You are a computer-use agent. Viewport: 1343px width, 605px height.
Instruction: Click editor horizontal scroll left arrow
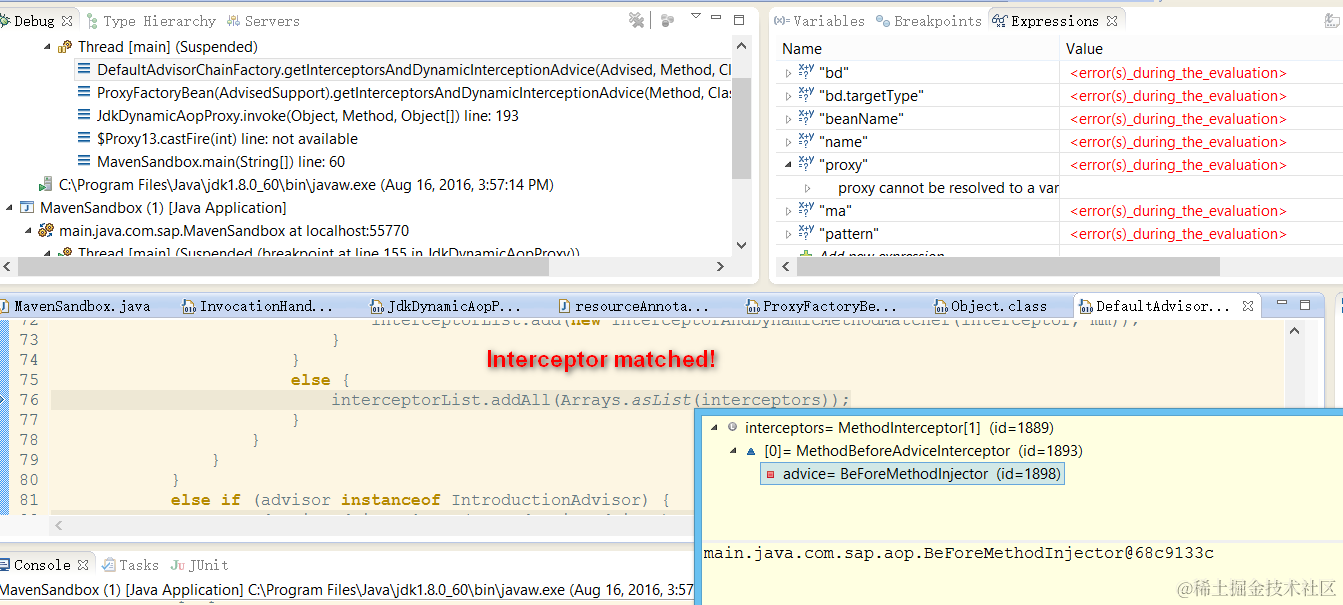tap(59, 525)
